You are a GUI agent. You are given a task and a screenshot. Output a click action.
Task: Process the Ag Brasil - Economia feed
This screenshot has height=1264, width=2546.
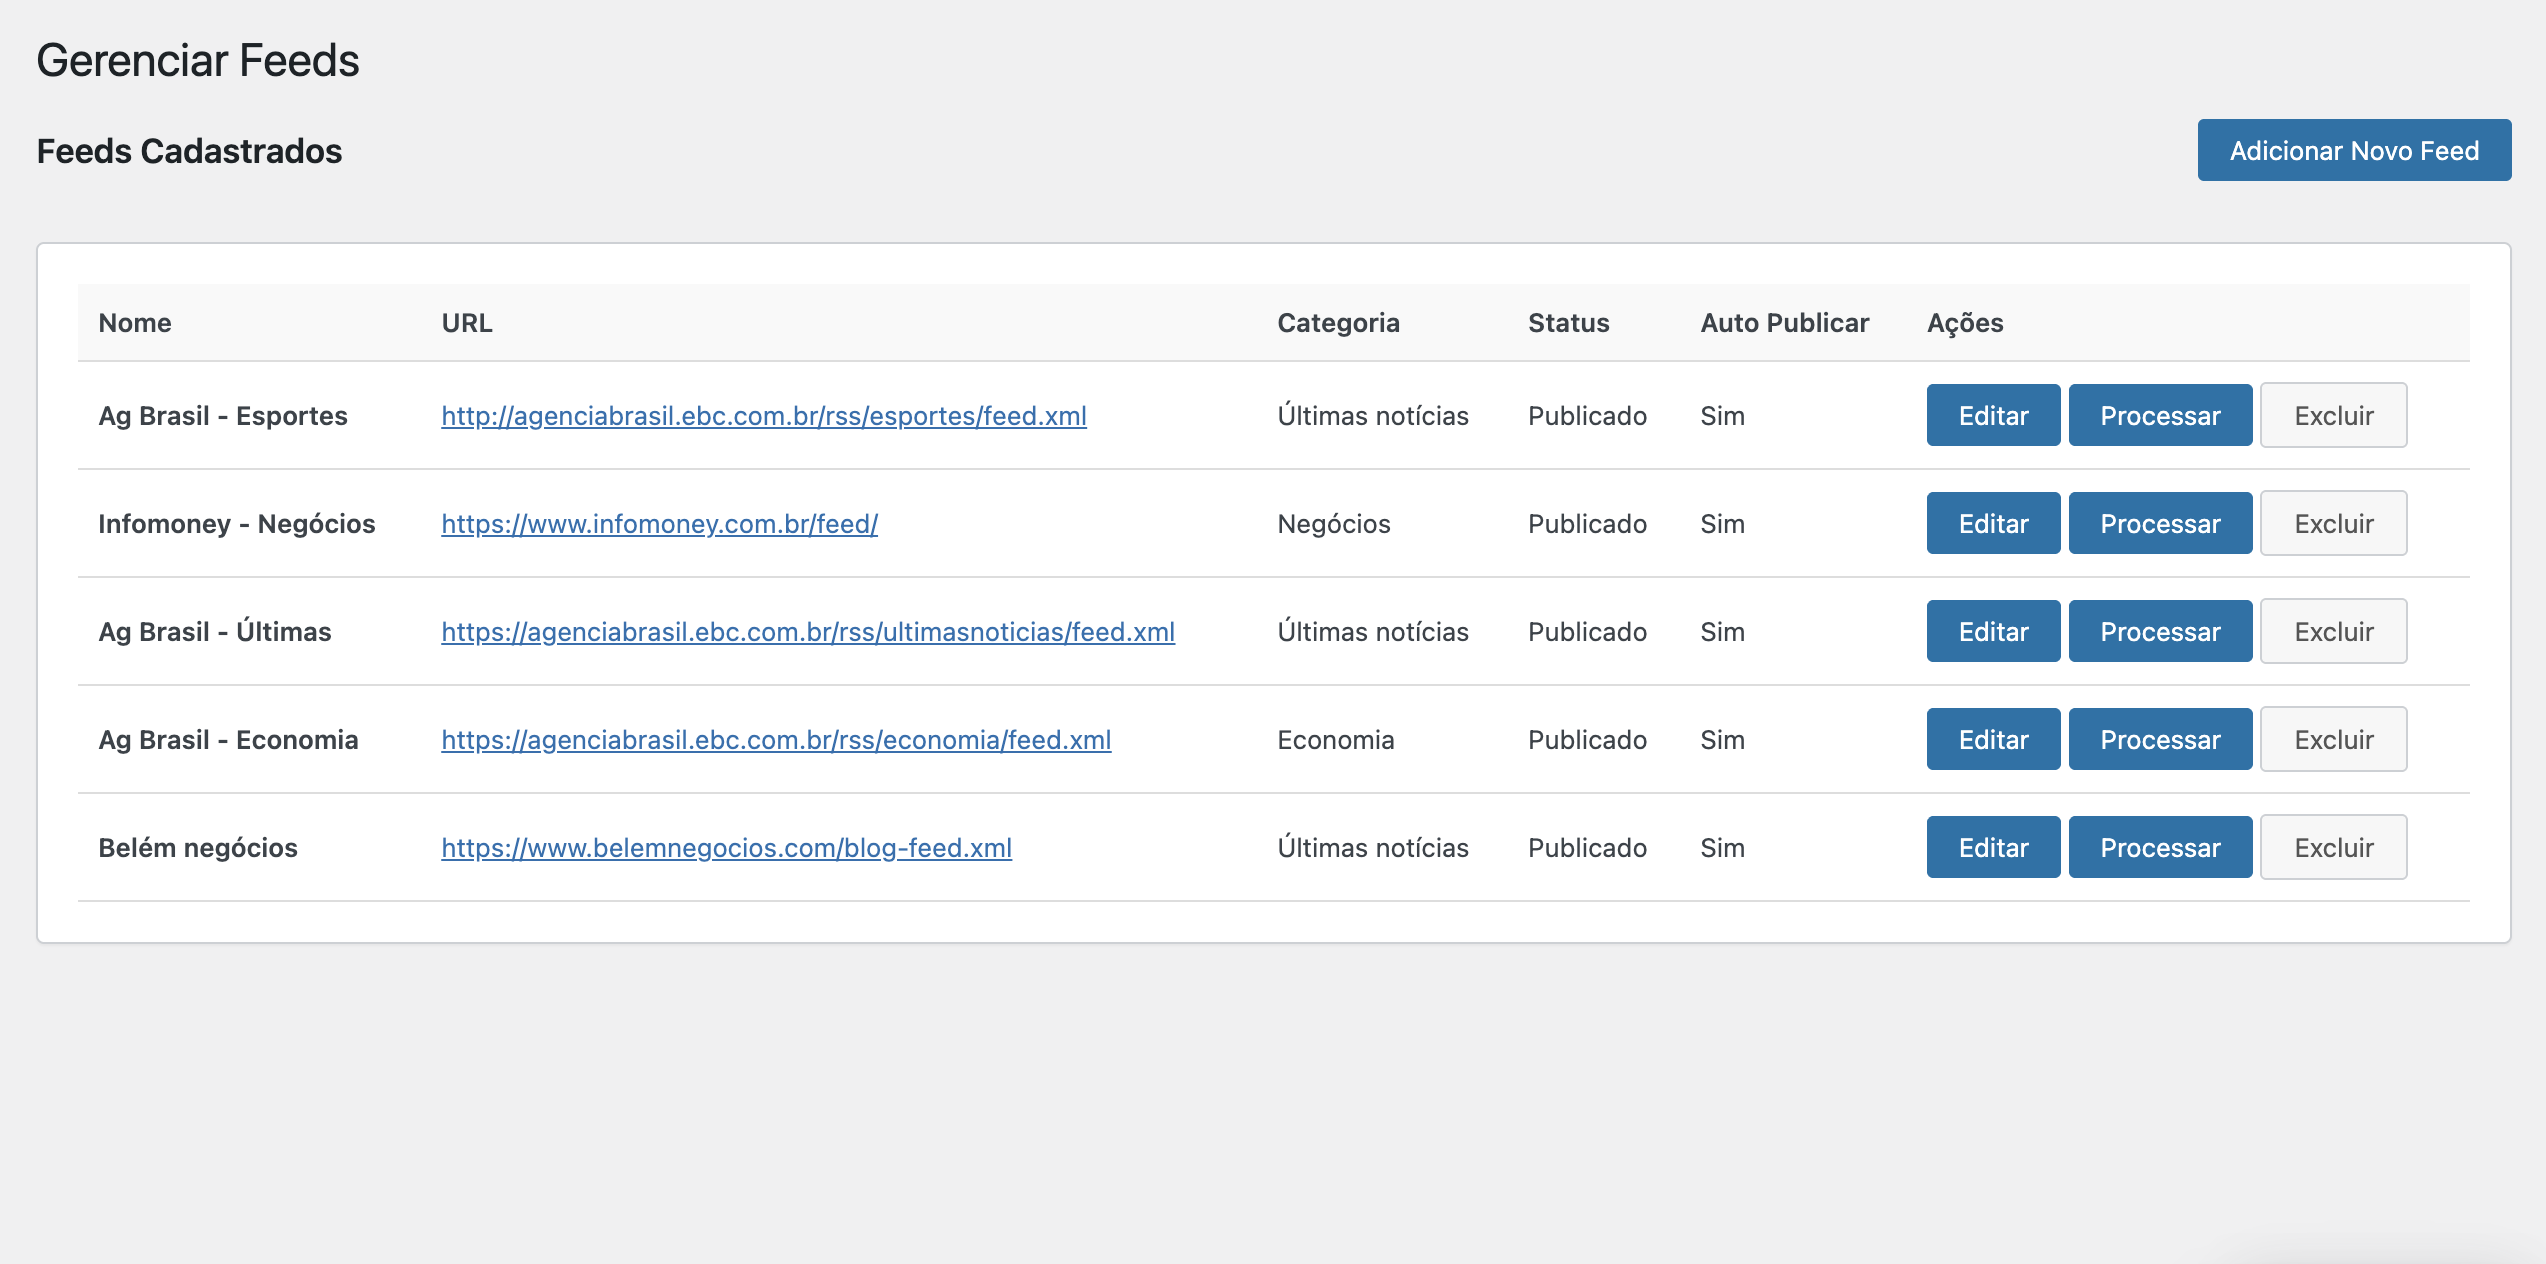(2160, 739)
